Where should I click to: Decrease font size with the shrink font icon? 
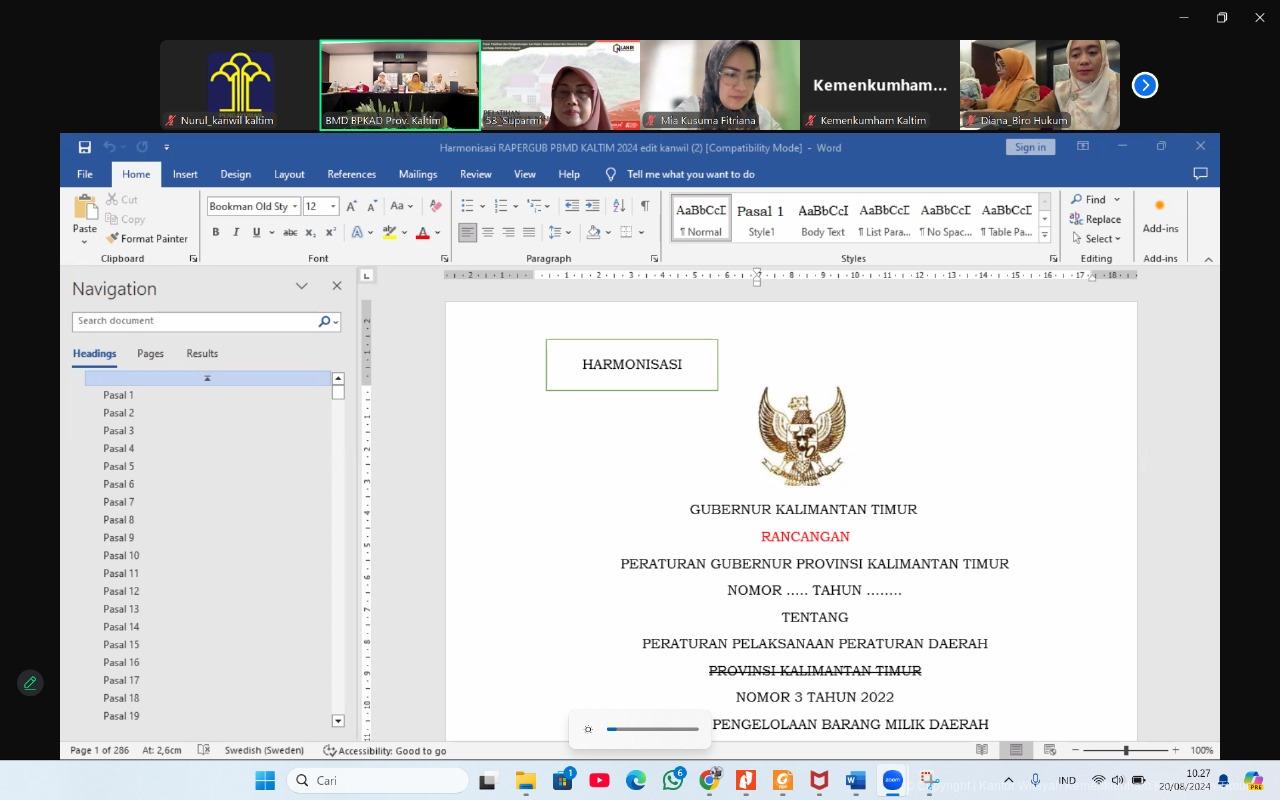pos(372,206)
